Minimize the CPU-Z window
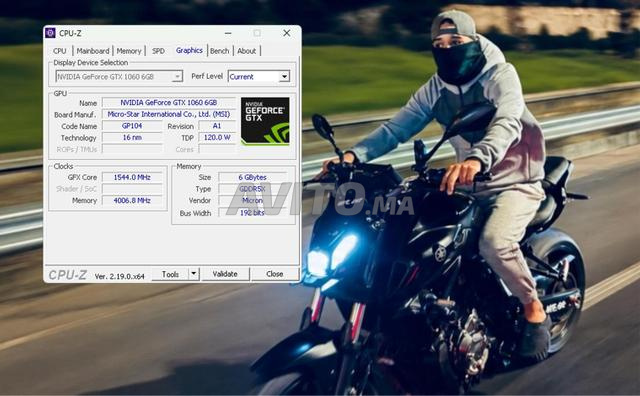This screenshot has width=640, height=396. pyautogui.click(x=228, y=33)
